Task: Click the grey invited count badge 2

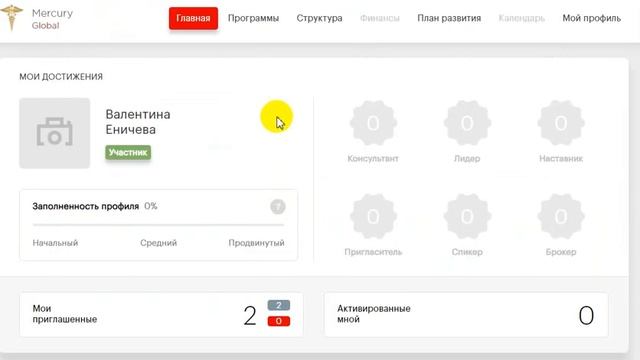Action: 279,305
